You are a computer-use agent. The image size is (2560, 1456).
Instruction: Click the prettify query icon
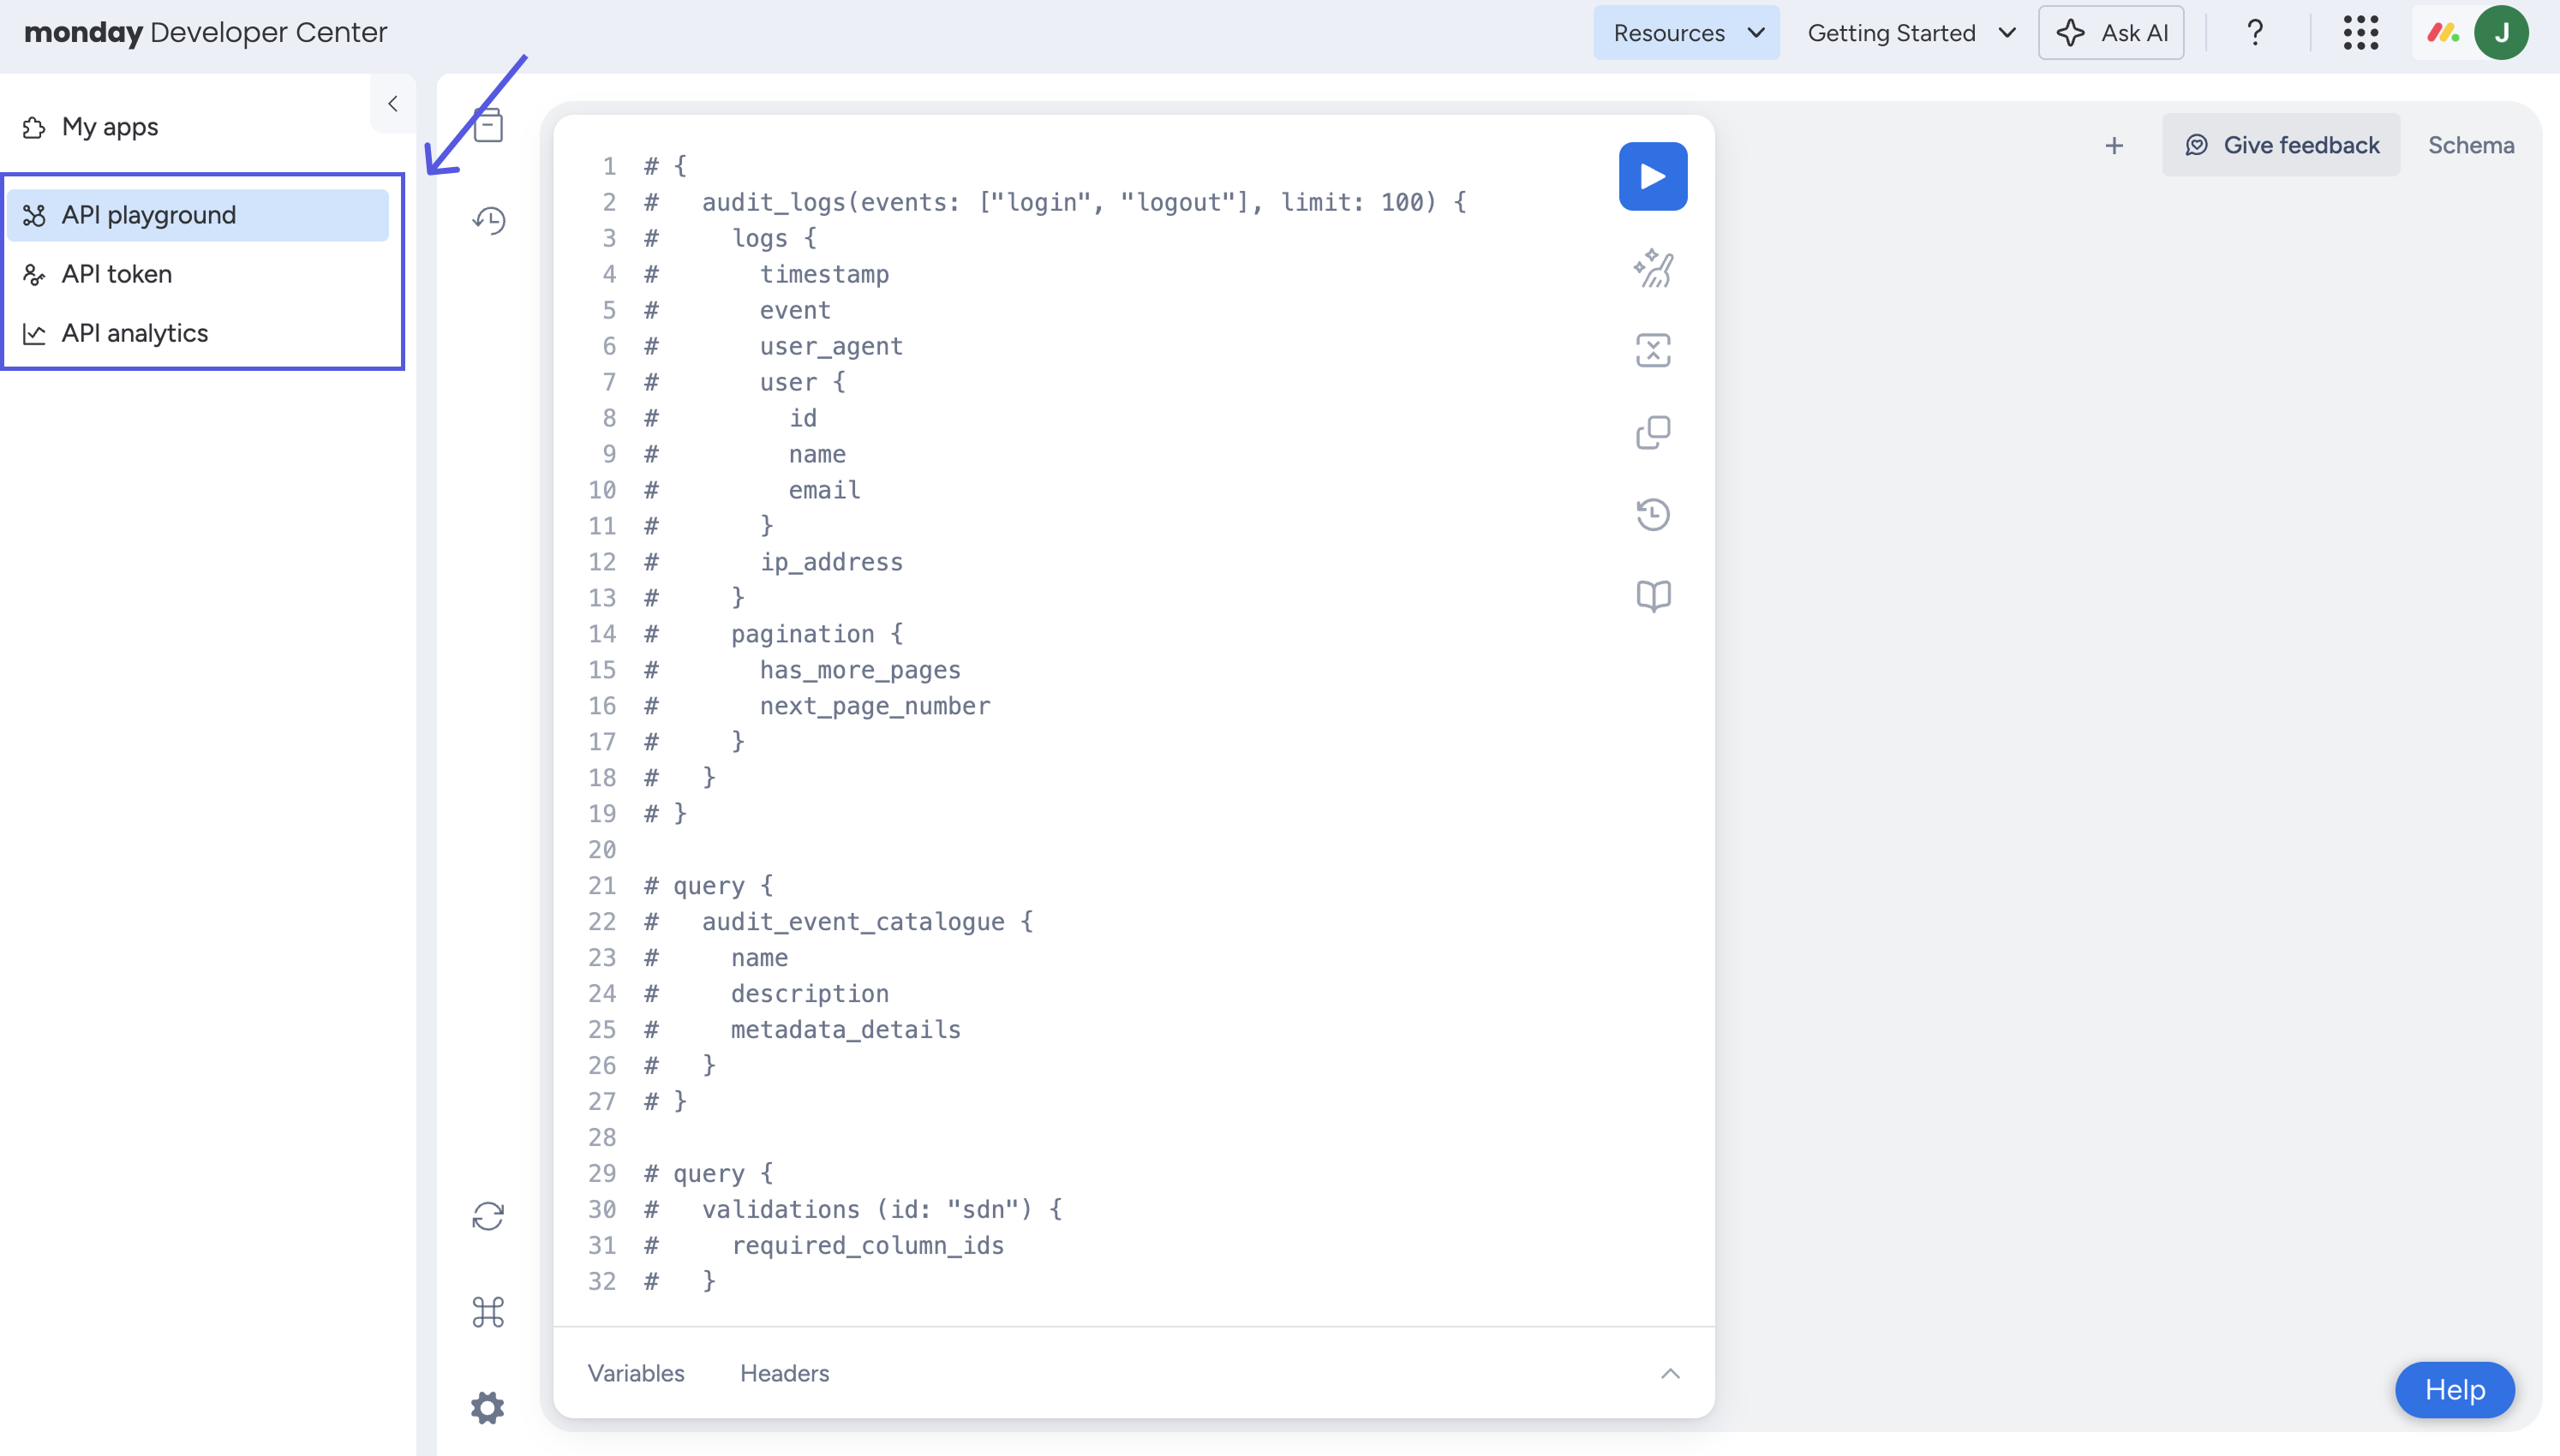click(x=1652, y=268)
